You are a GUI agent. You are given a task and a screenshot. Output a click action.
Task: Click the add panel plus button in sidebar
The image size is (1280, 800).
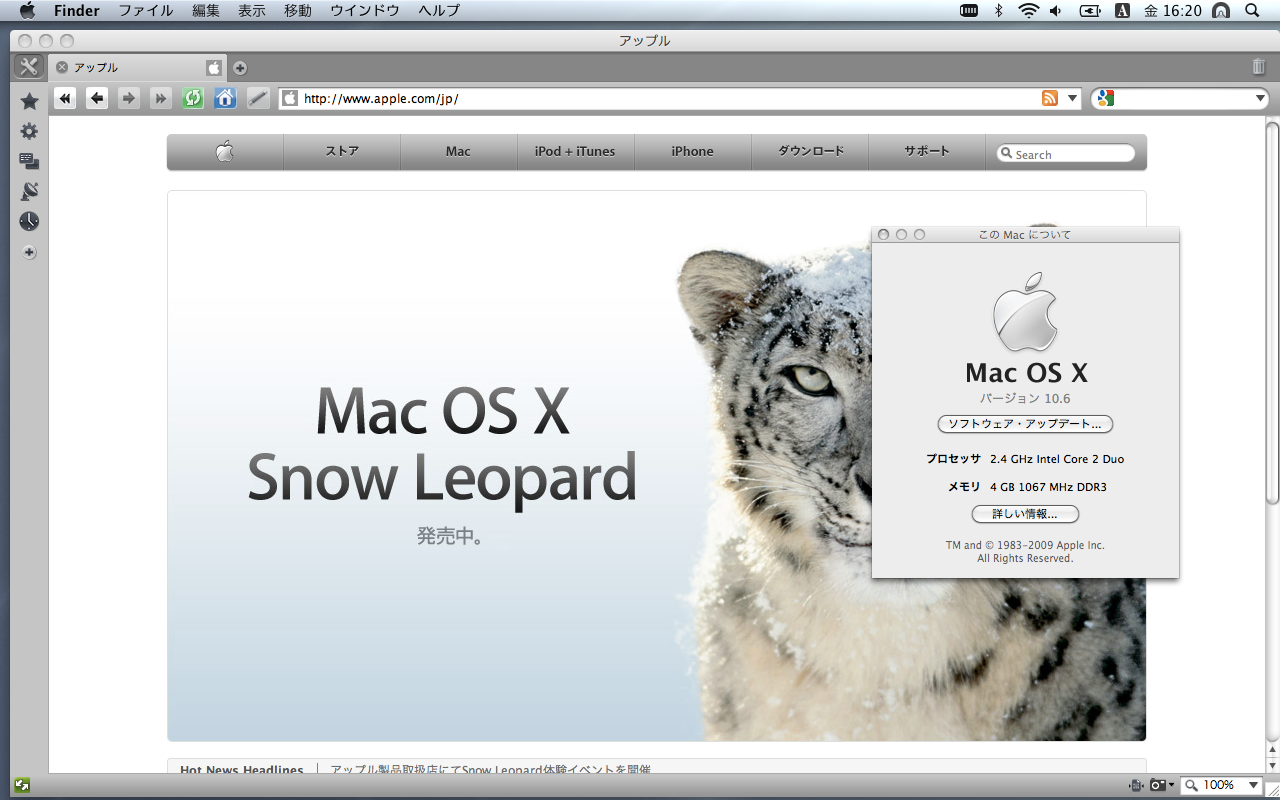(29, 253)
